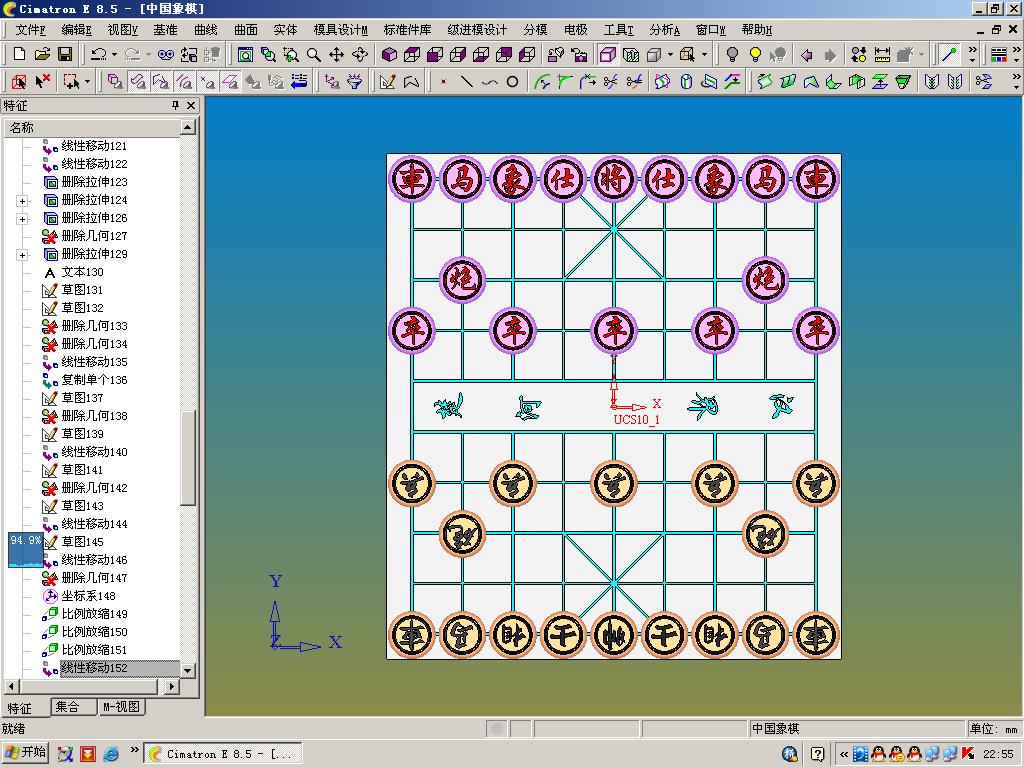Image resolution: width=1024 pixels, height=768 pixels.
Task: Undo the last action
Action: pyautogui.click(x=99, y=54)
